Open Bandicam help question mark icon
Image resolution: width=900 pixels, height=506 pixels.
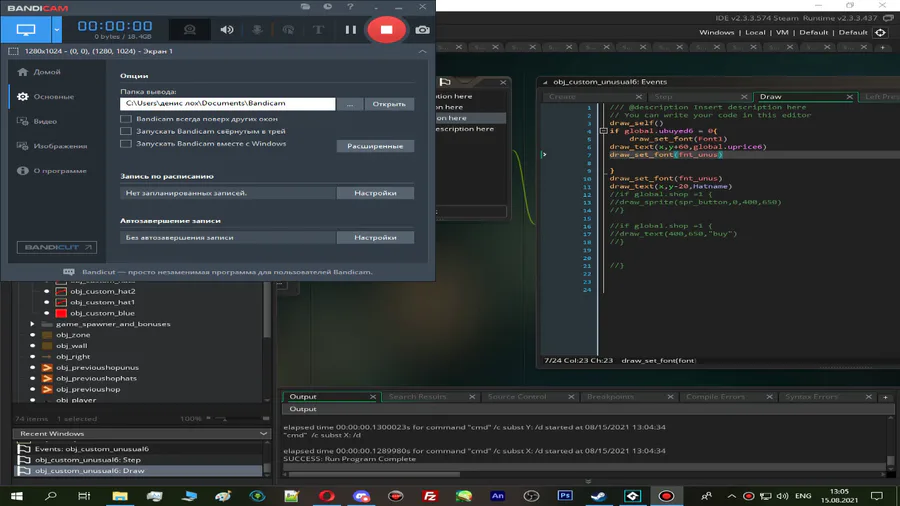click(x=350, y=7)
